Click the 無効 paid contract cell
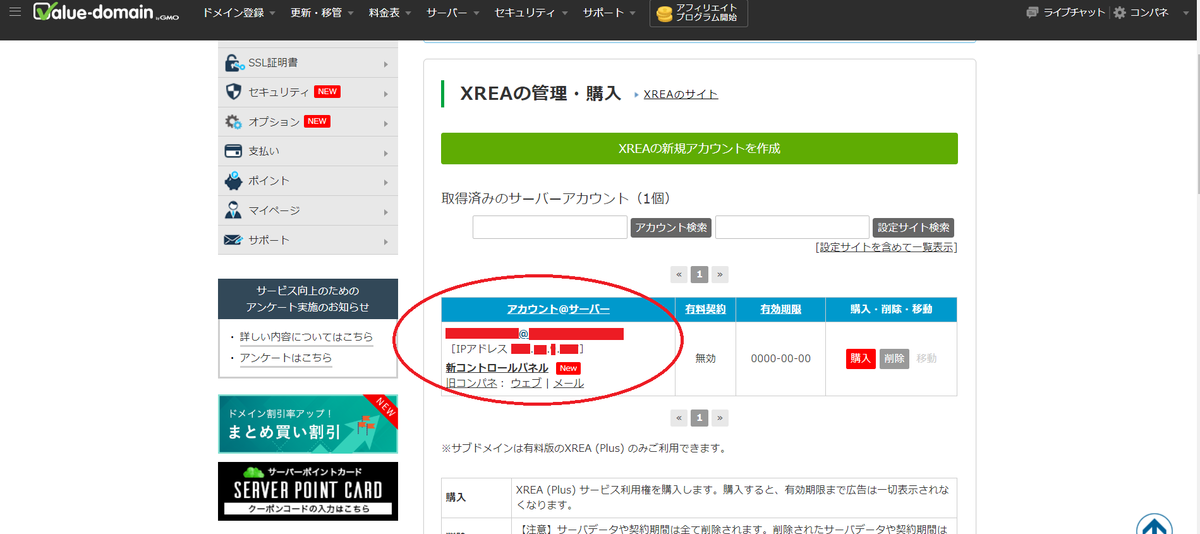This screenshot has height=534, width=1200. [x=706, y=358]
